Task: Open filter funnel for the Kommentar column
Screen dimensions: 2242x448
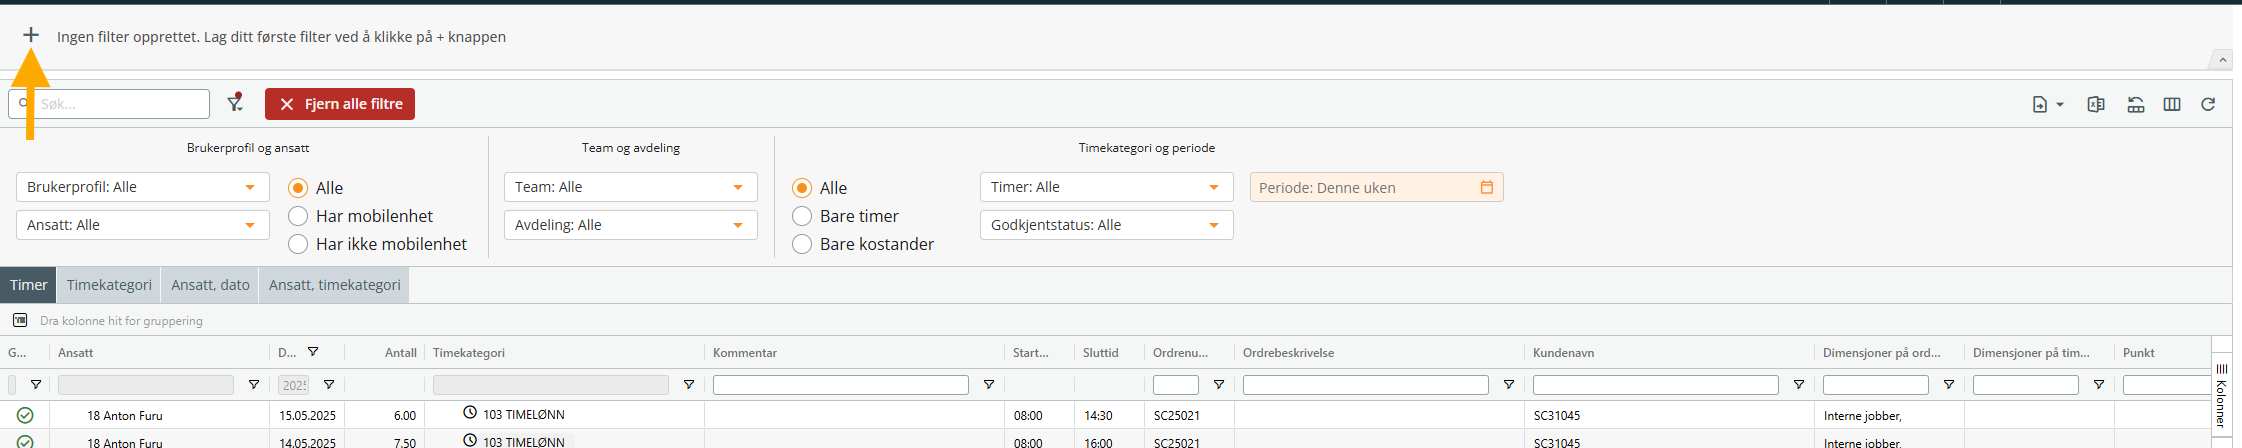Action: point(988,385)
